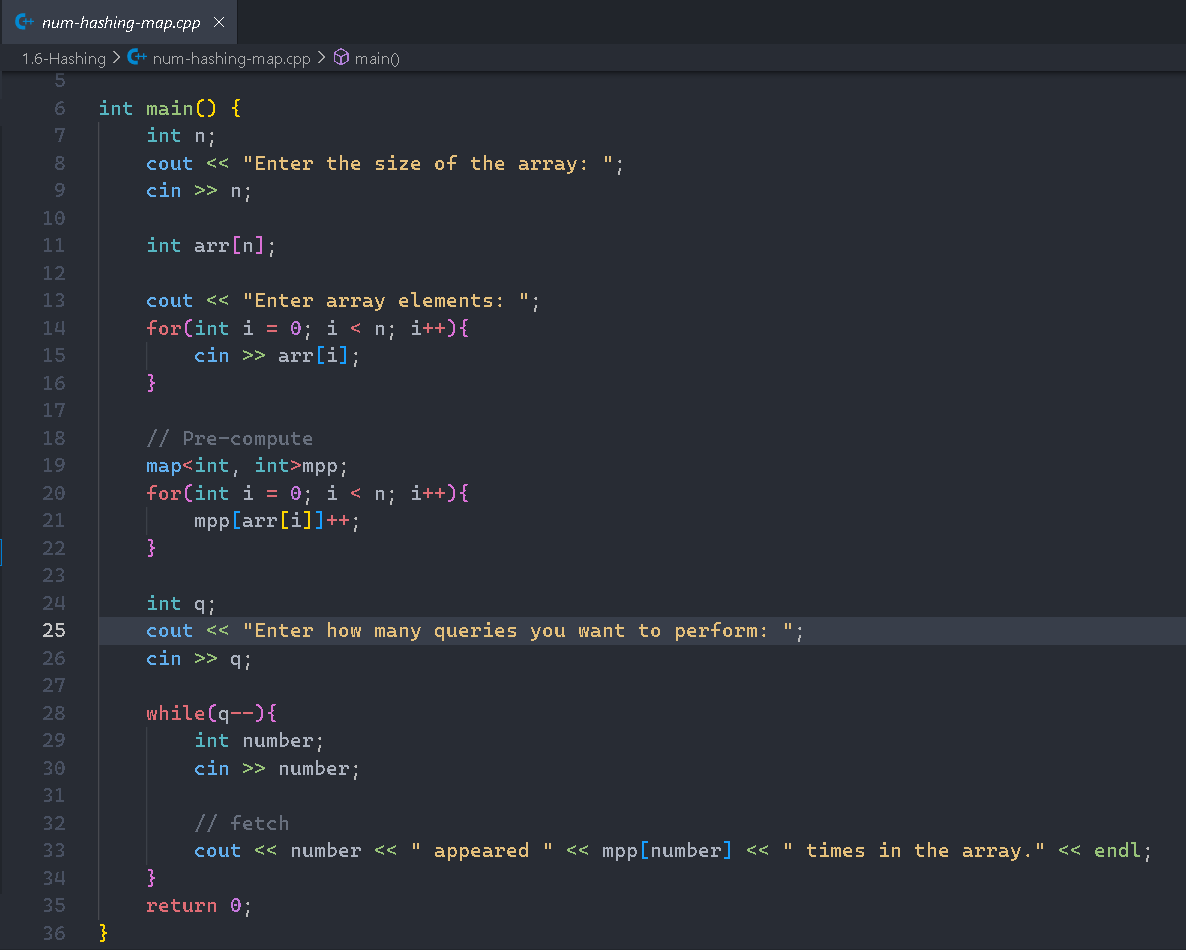Place cursor on 'int main()' text

pos(157,108)
